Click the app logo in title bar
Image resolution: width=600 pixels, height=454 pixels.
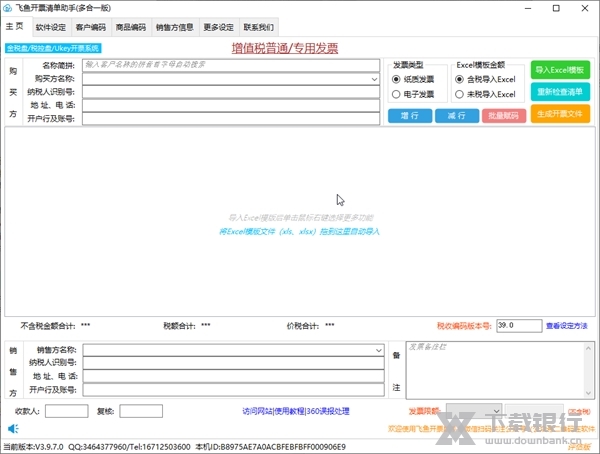(x=8, y=8)
